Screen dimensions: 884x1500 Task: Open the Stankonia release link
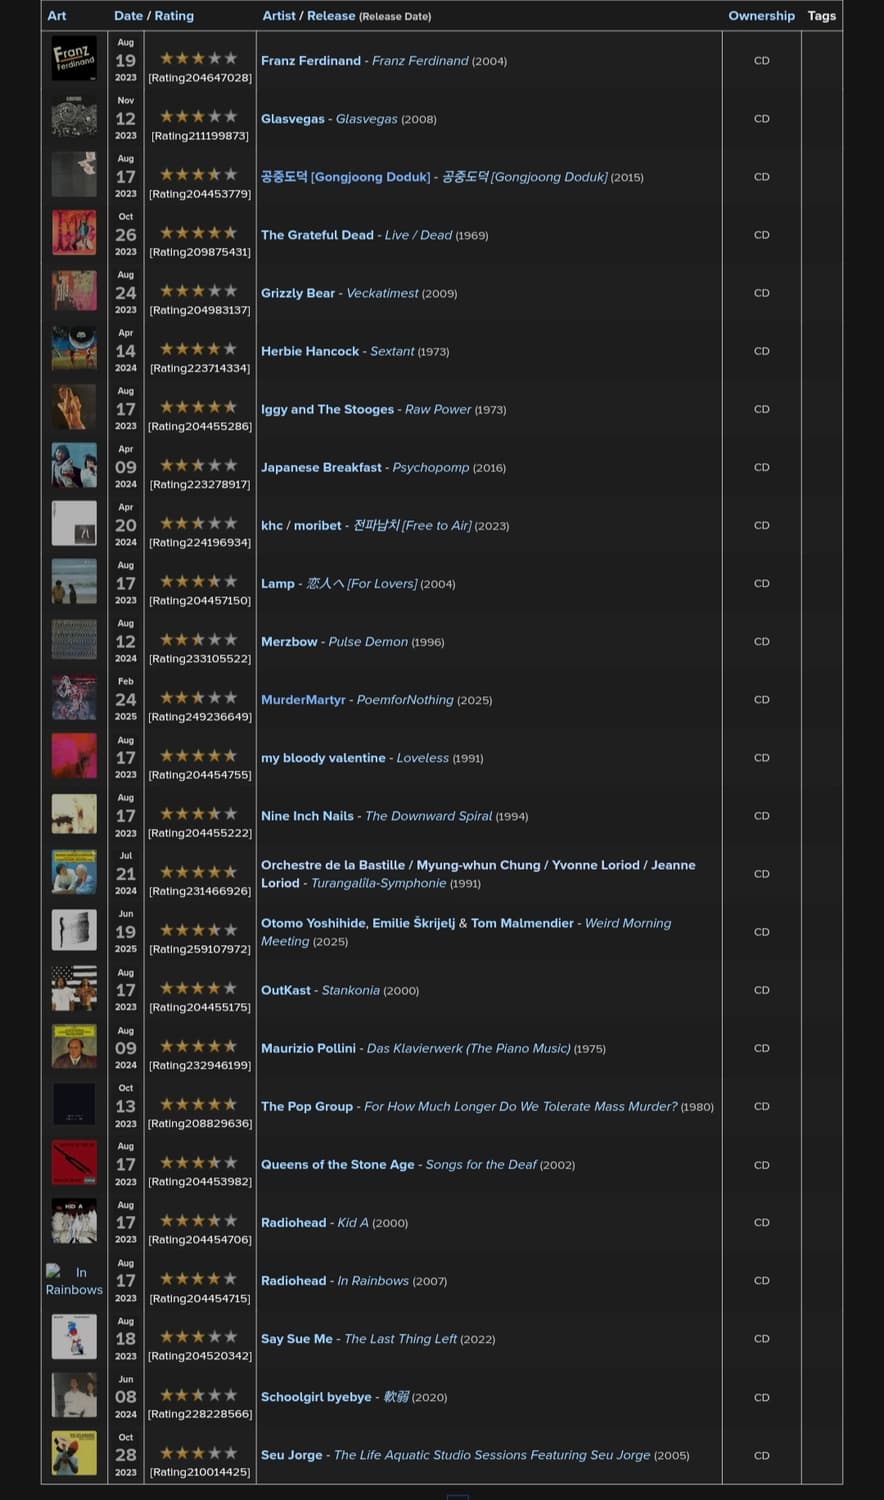(x=351, y=990)
